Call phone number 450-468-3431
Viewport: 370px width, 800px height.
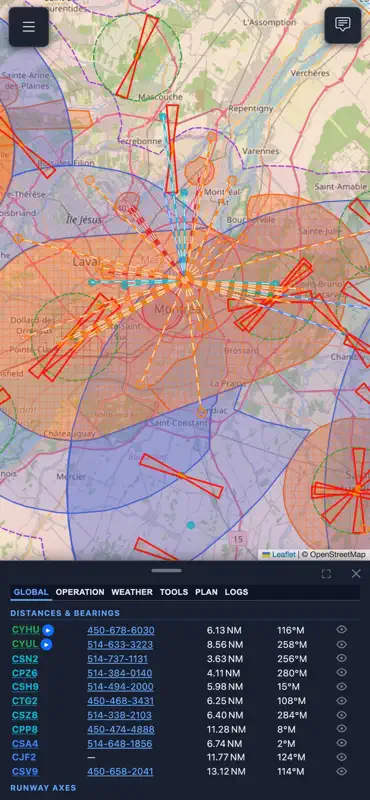click(x=120, y=701)
